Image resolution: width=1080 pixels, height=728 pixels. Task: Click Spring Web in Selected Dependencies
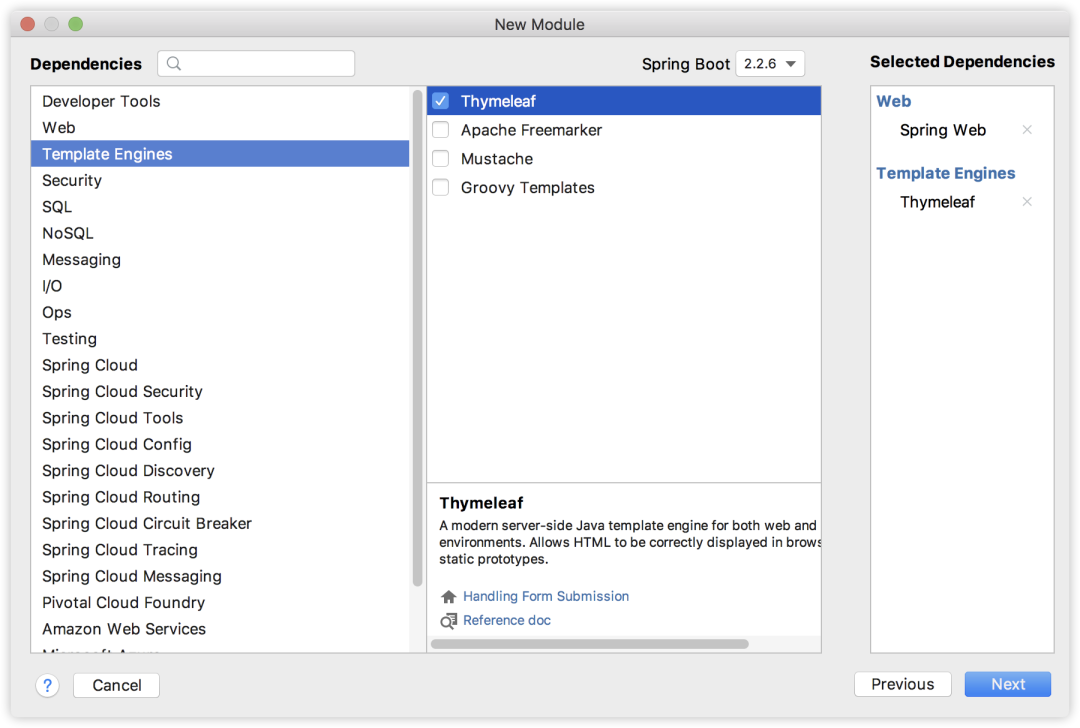click(942, 130)
